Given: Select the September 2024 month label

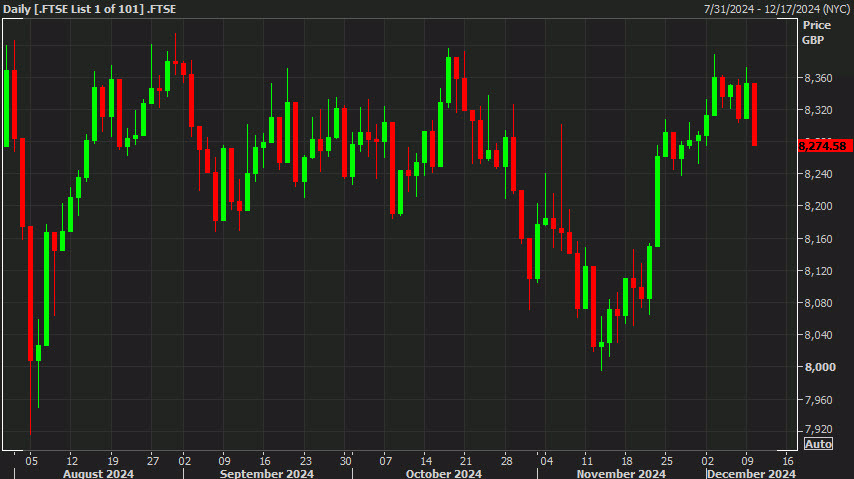Looking at the screenshot, I should [x=266, y=473].
